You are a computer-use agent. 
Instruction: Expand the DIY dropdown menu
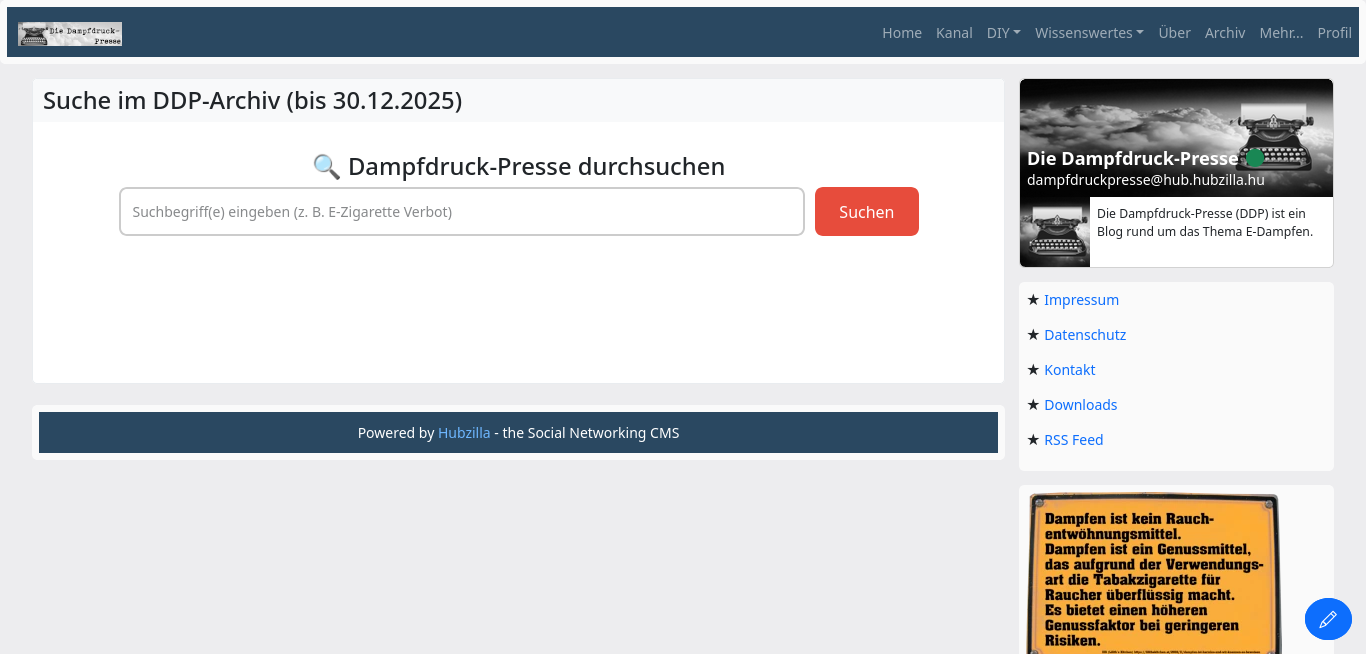point(1003,33)
